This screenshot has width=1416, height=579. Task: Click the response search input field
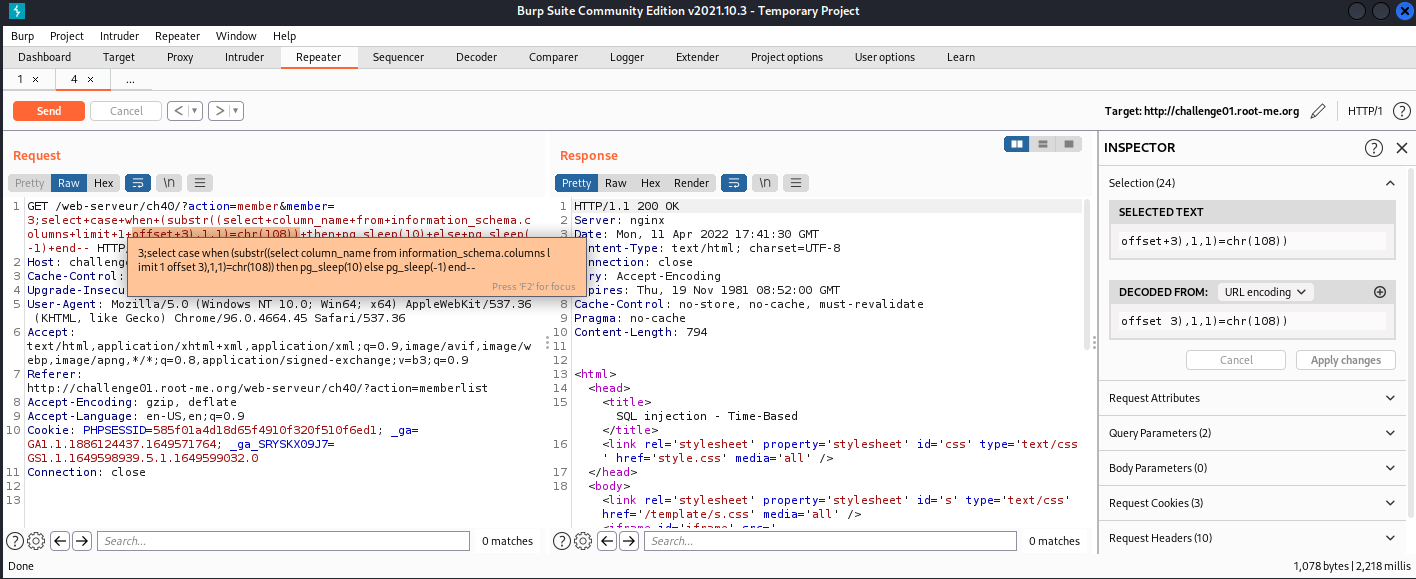click(831, 541)
